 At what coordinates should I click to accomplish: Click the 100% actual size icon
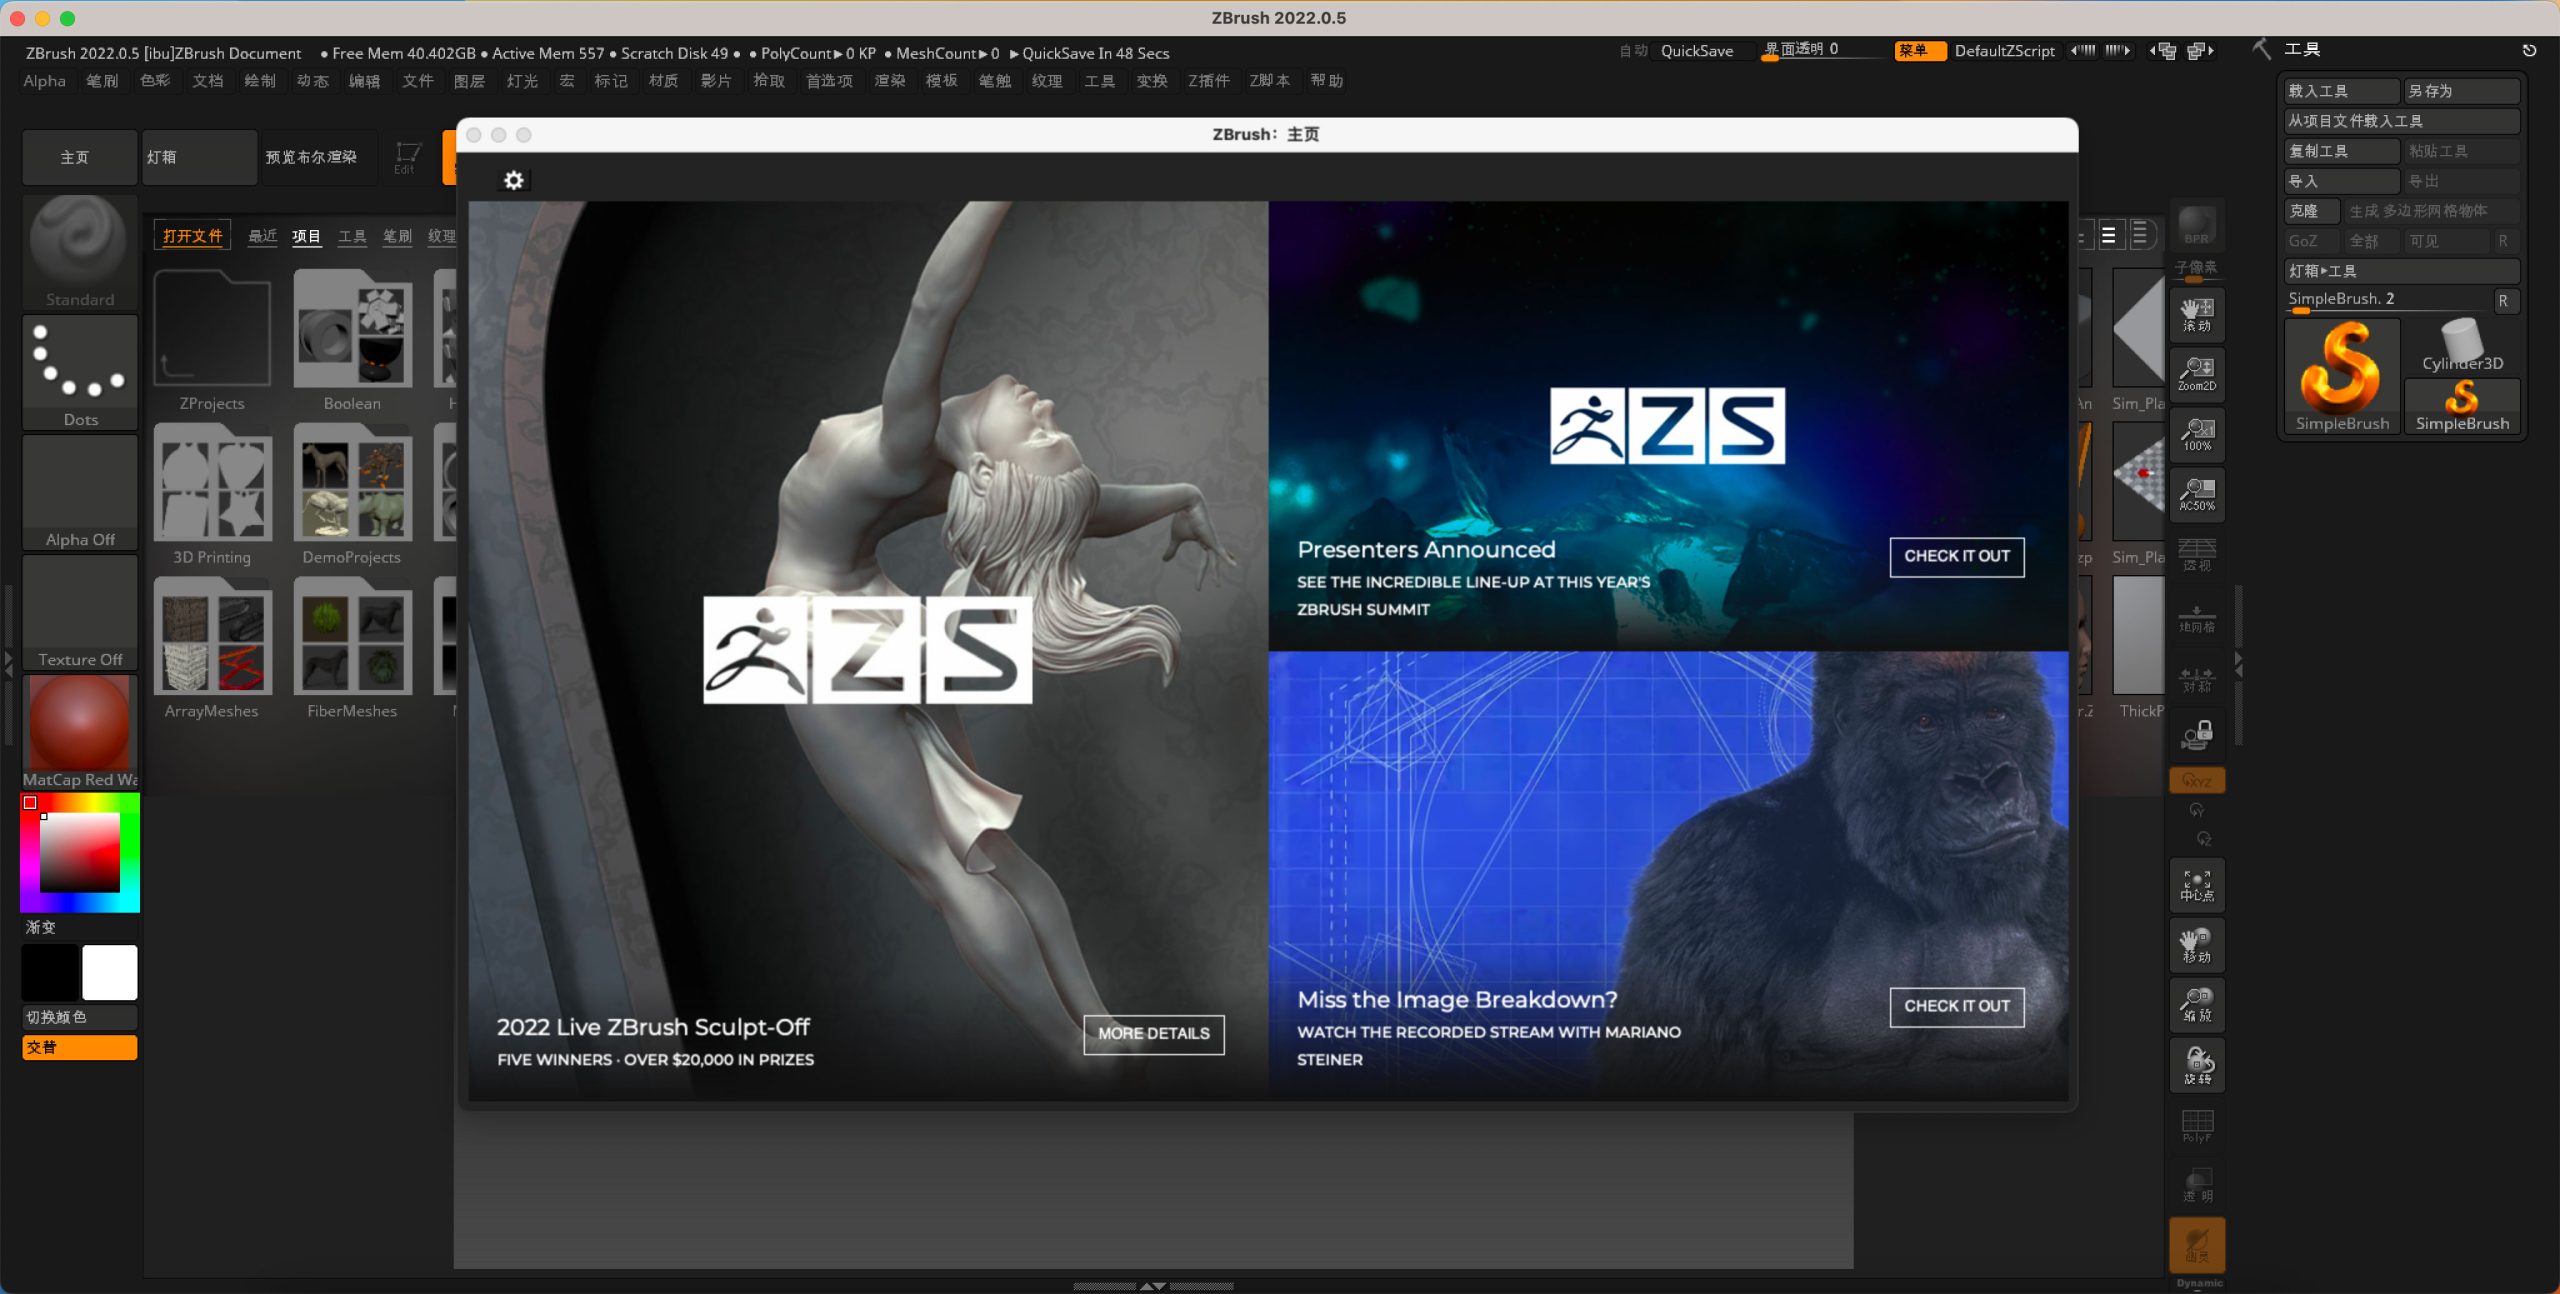click(x=2196, y=434)
